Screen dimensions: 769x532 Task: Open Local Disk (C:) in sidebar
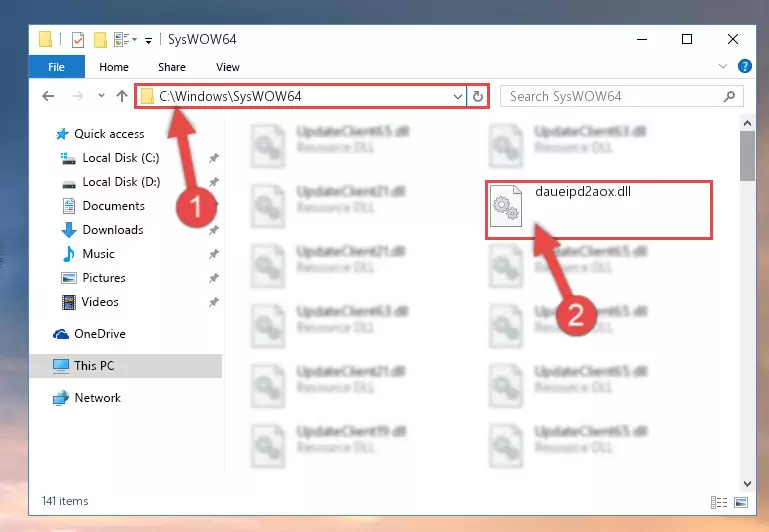pos(121,158)
